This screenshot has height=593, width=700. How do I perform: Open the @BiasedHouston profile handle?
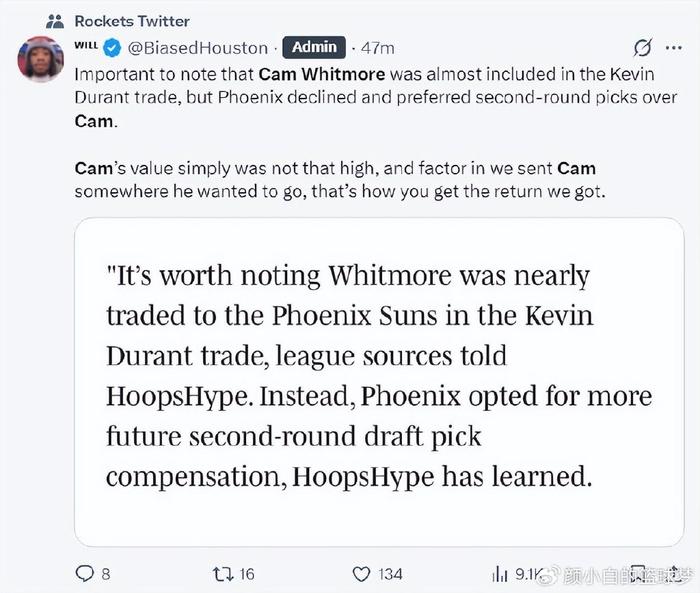198,47
